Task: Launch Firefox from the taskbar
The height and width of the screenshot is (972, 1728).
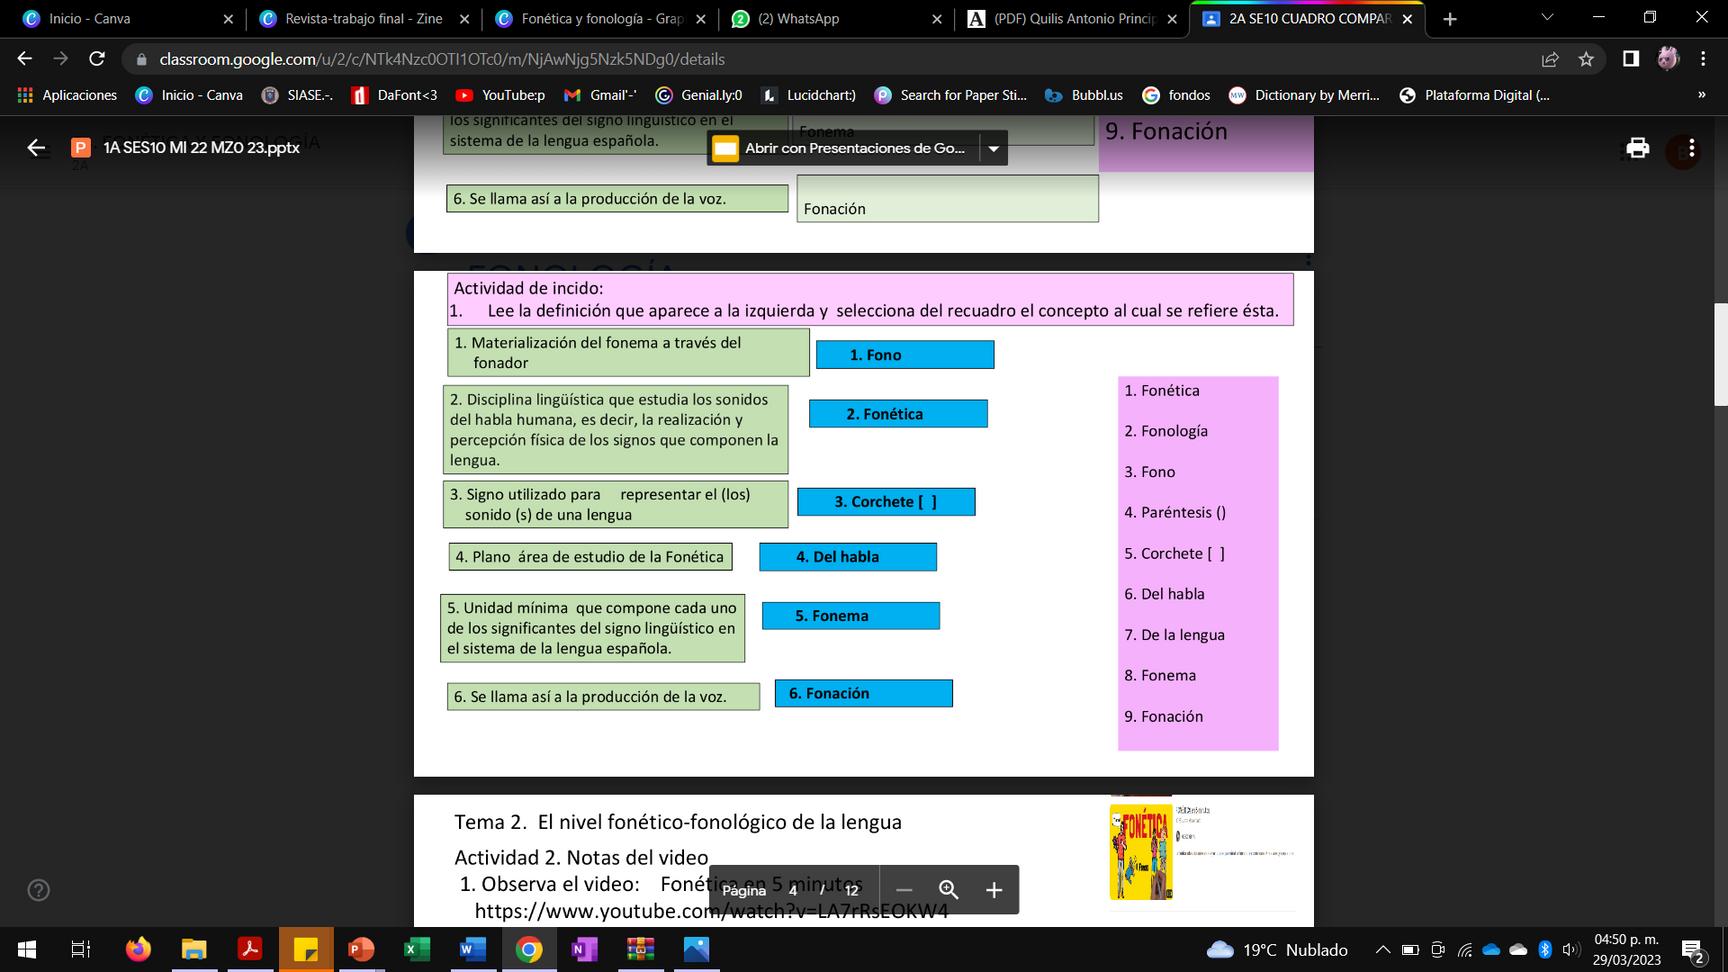Action: [138, 949]
